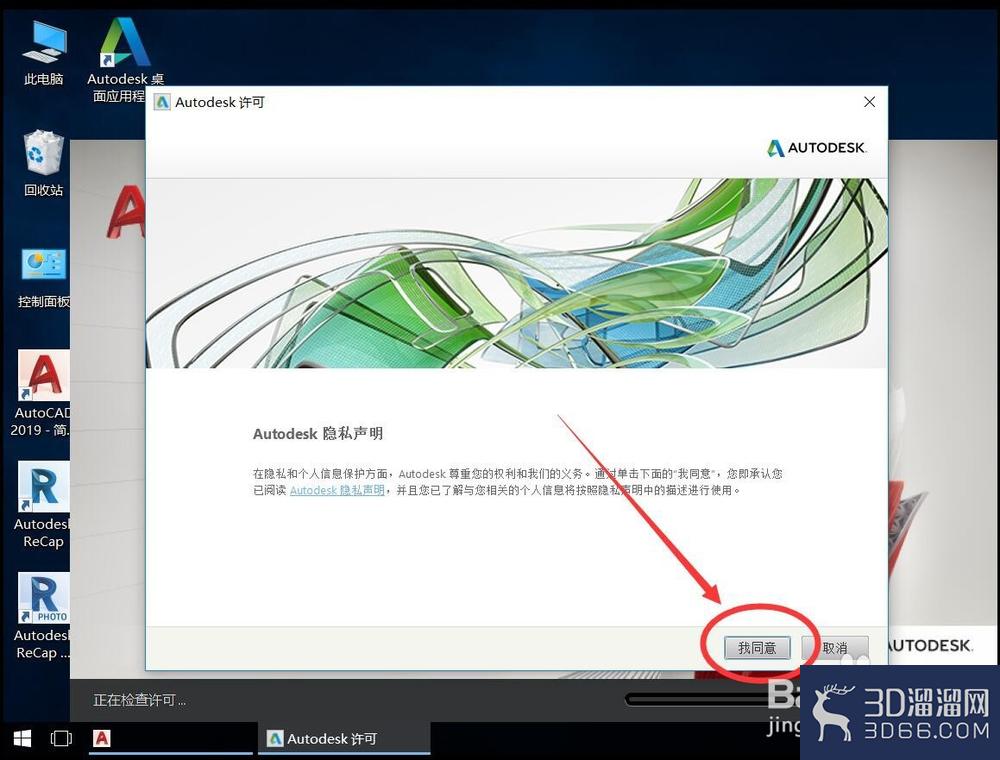The height and width of the screenshot is (760, 1000).
Task: Open Task View in the taskbar
Action: coord(61,738)
